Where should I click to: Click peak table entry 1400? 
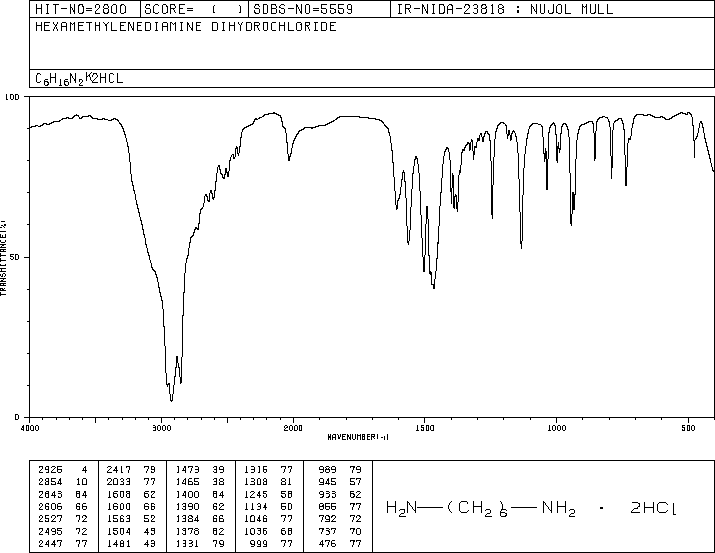tap(187, 494)
